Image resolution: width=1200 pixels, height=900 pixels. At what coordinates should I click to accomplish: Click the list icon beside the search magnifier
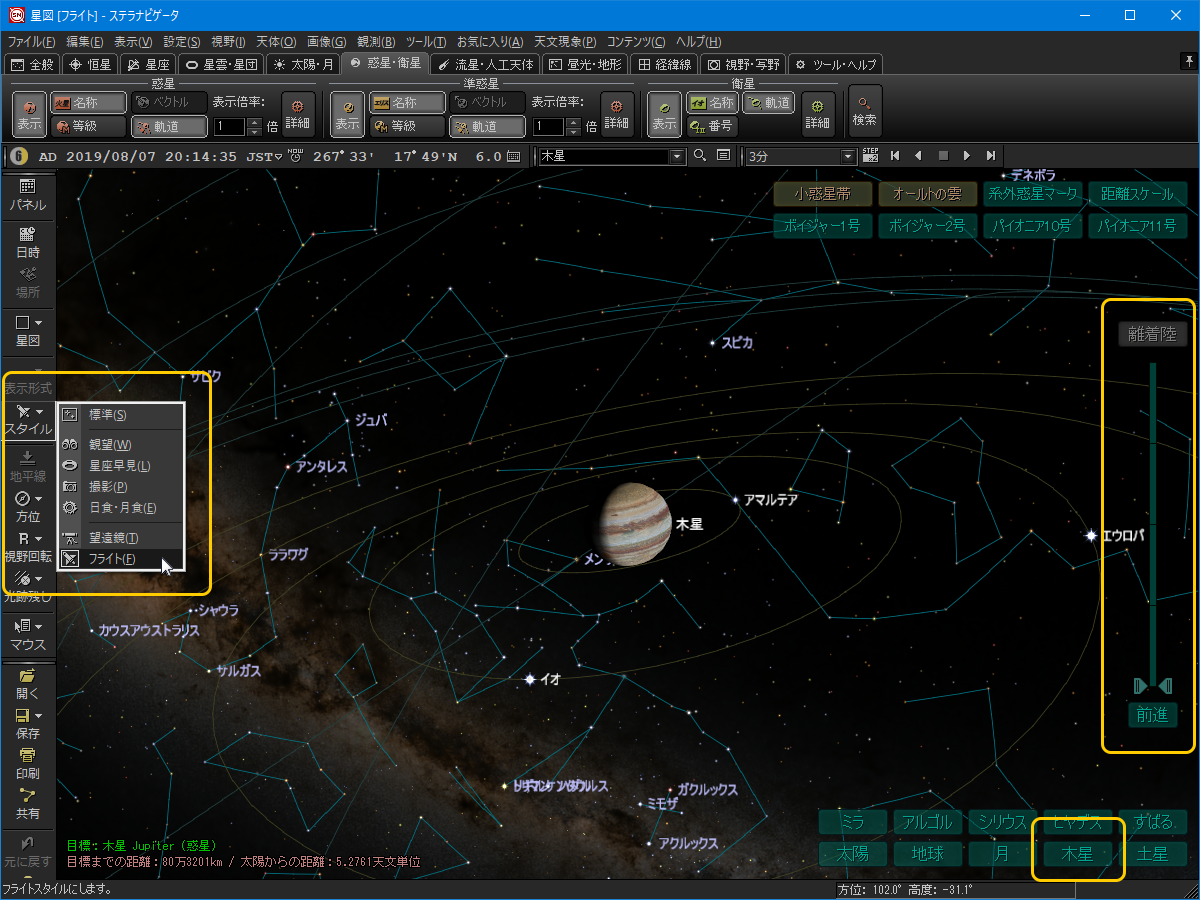coord(723,156)
